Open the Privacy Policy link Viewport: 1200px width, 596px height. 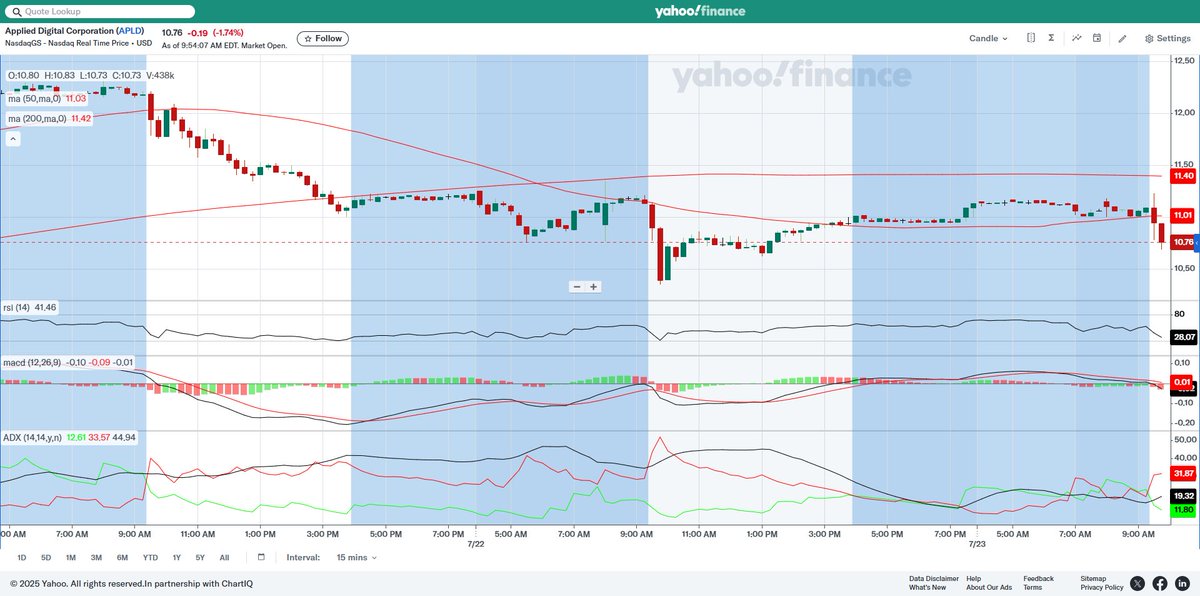[x=1102, y=587]
